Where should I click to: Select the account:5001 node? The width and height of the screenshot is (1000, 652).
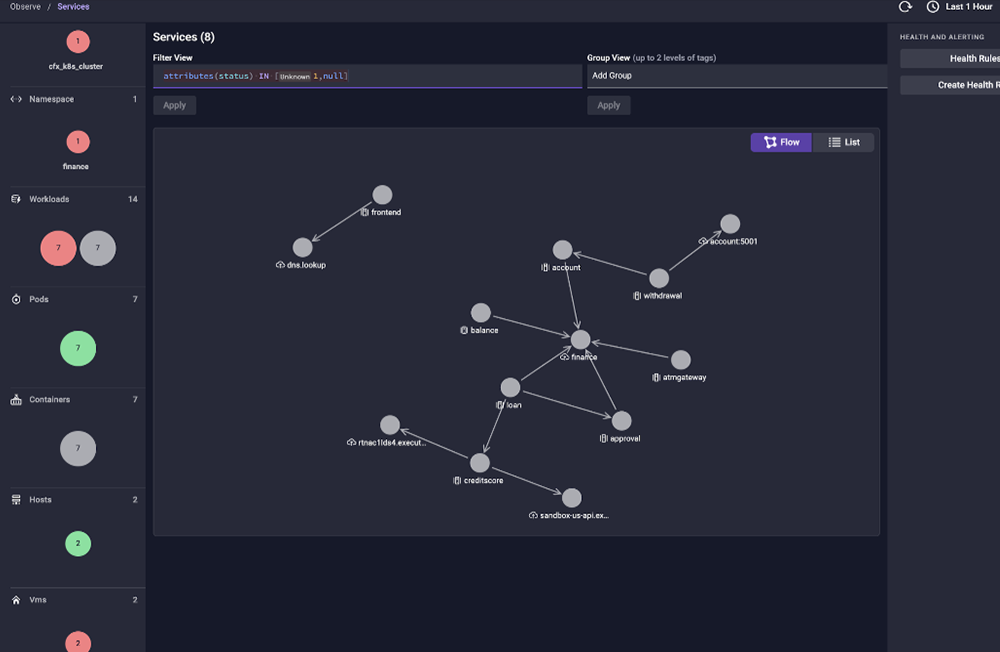click(730, 223)
